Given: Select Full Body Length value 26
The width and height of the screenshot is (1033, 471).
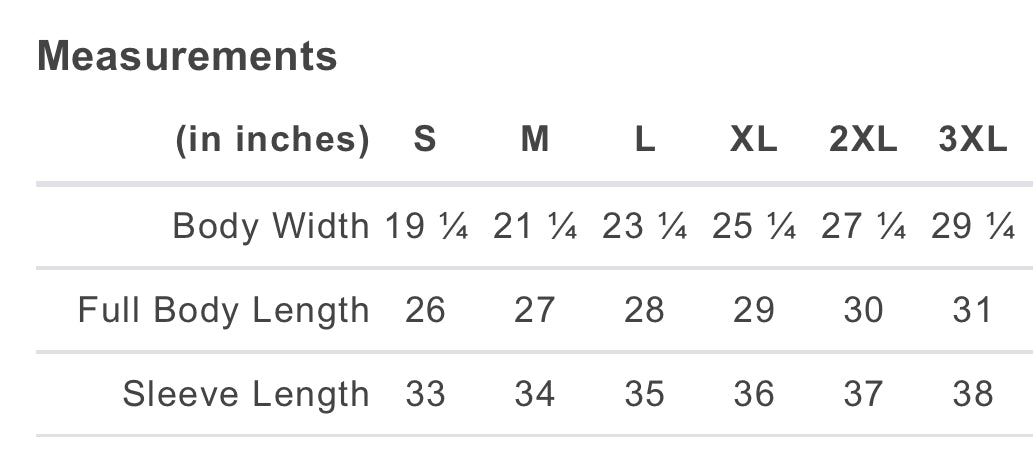Looking at the screenshot, I should coord(425,310).
